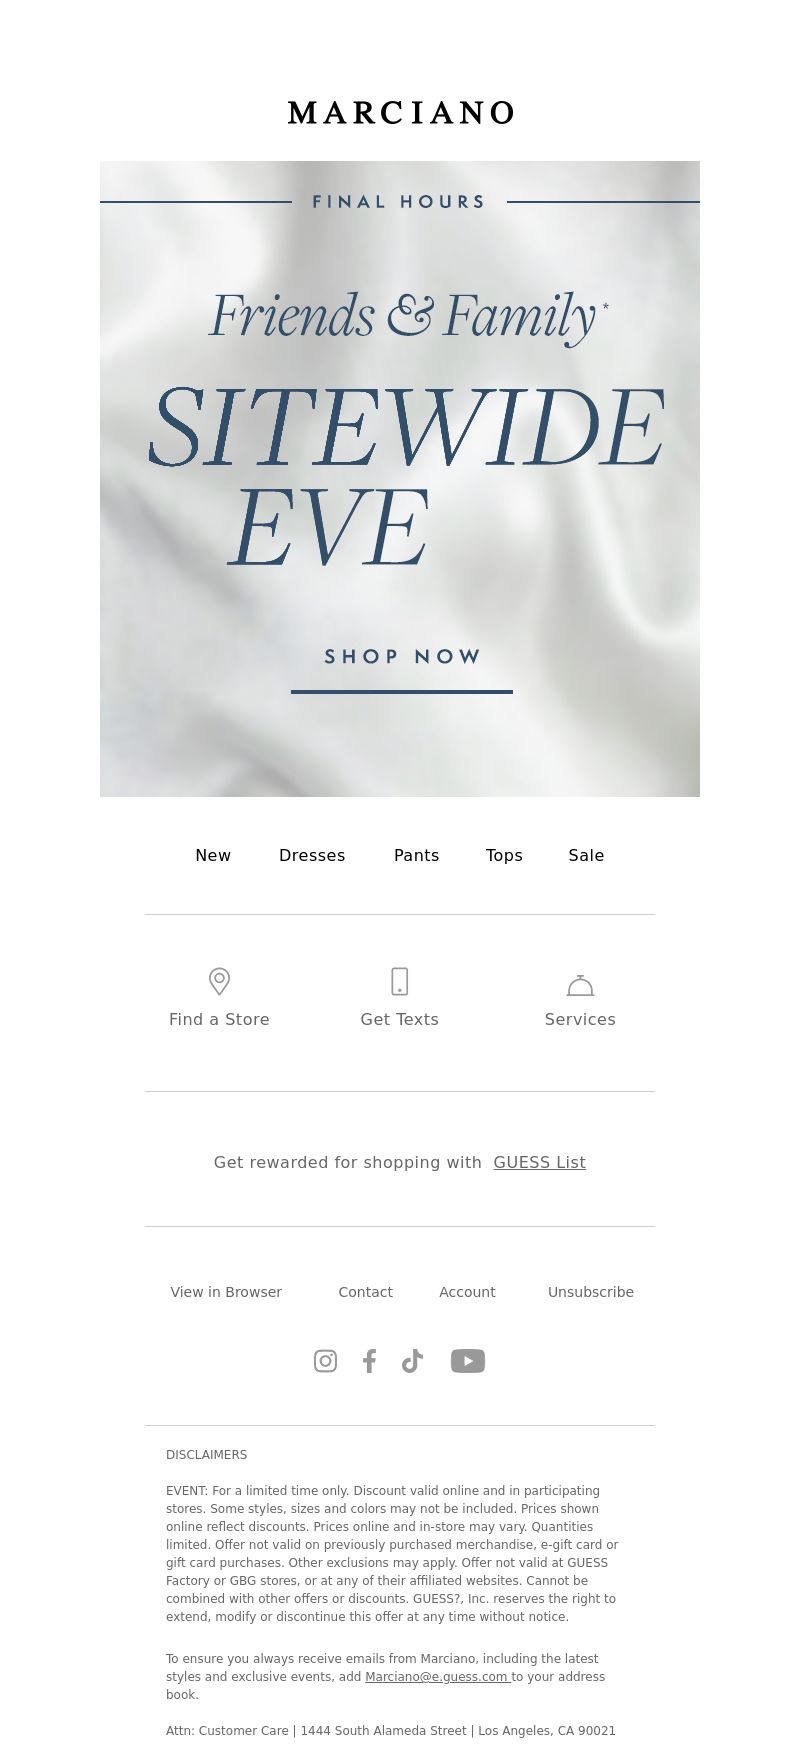The image size is (800, 1760).
Task: Select the Sale category
Action: pos(586,855)
